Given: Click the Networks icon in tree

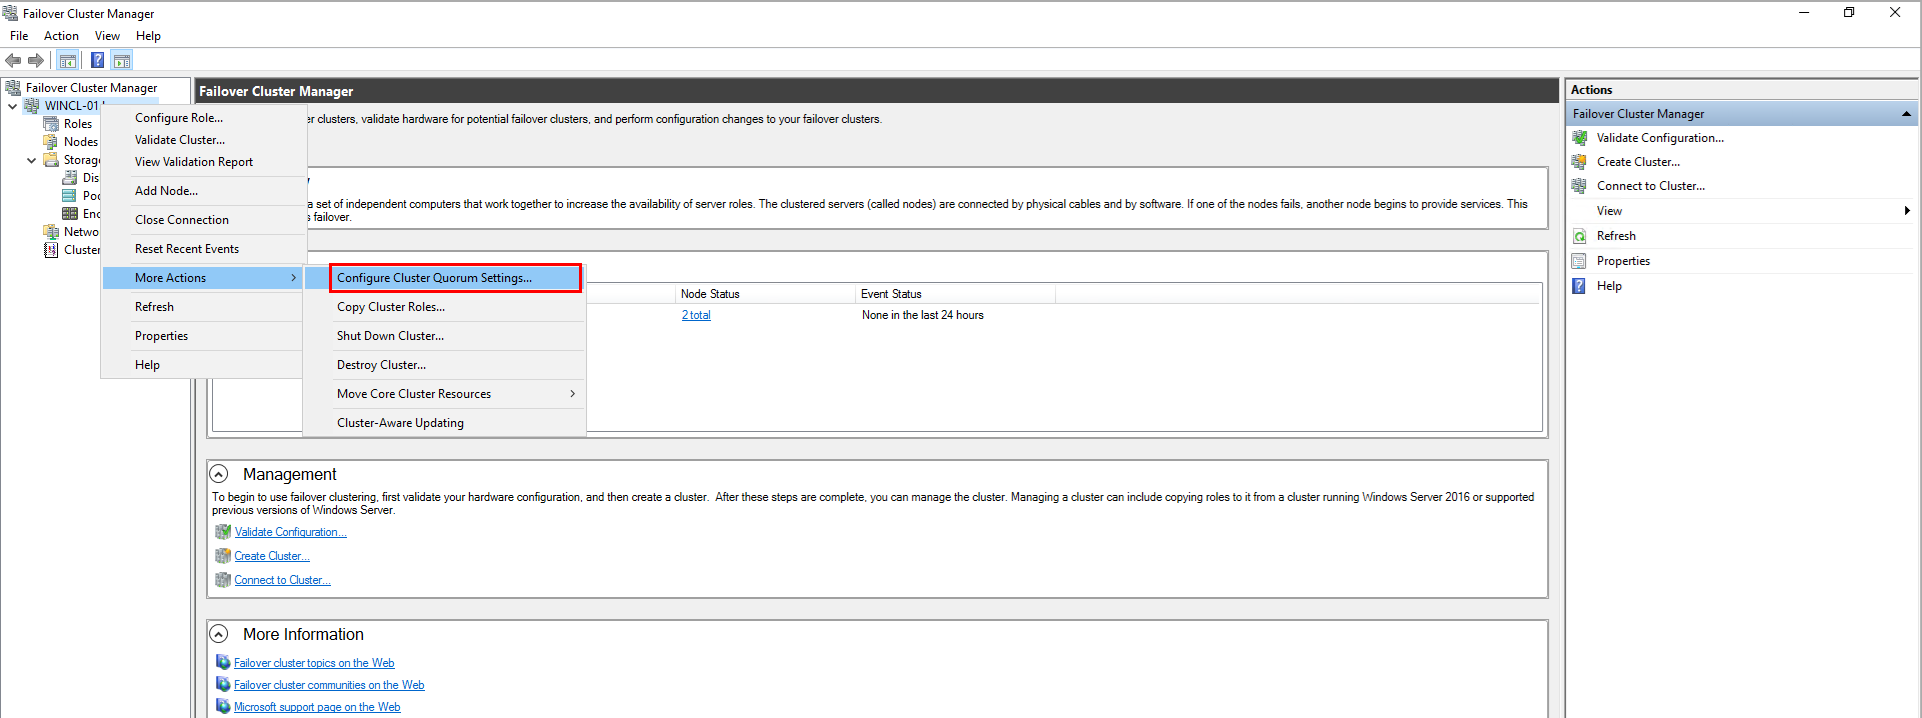Looking at the screenshot, I should pos(51,232).
